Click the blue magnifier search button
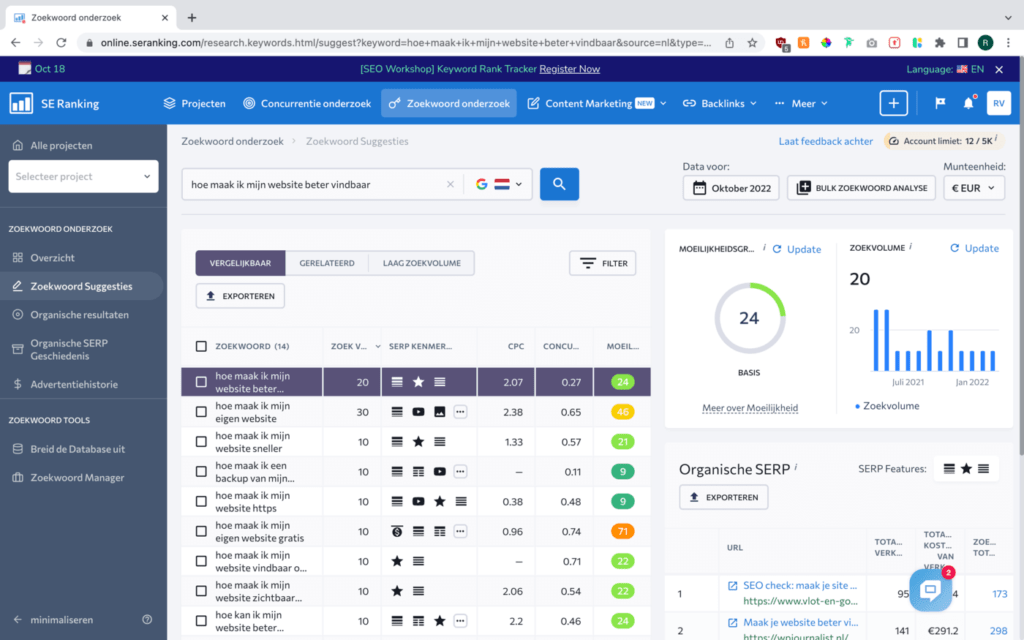 [x=559, y=184]
